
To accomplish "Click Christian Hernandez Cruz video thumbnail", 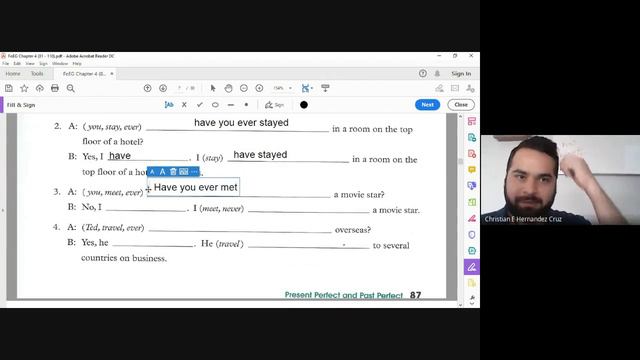I will tap(560, 180).
